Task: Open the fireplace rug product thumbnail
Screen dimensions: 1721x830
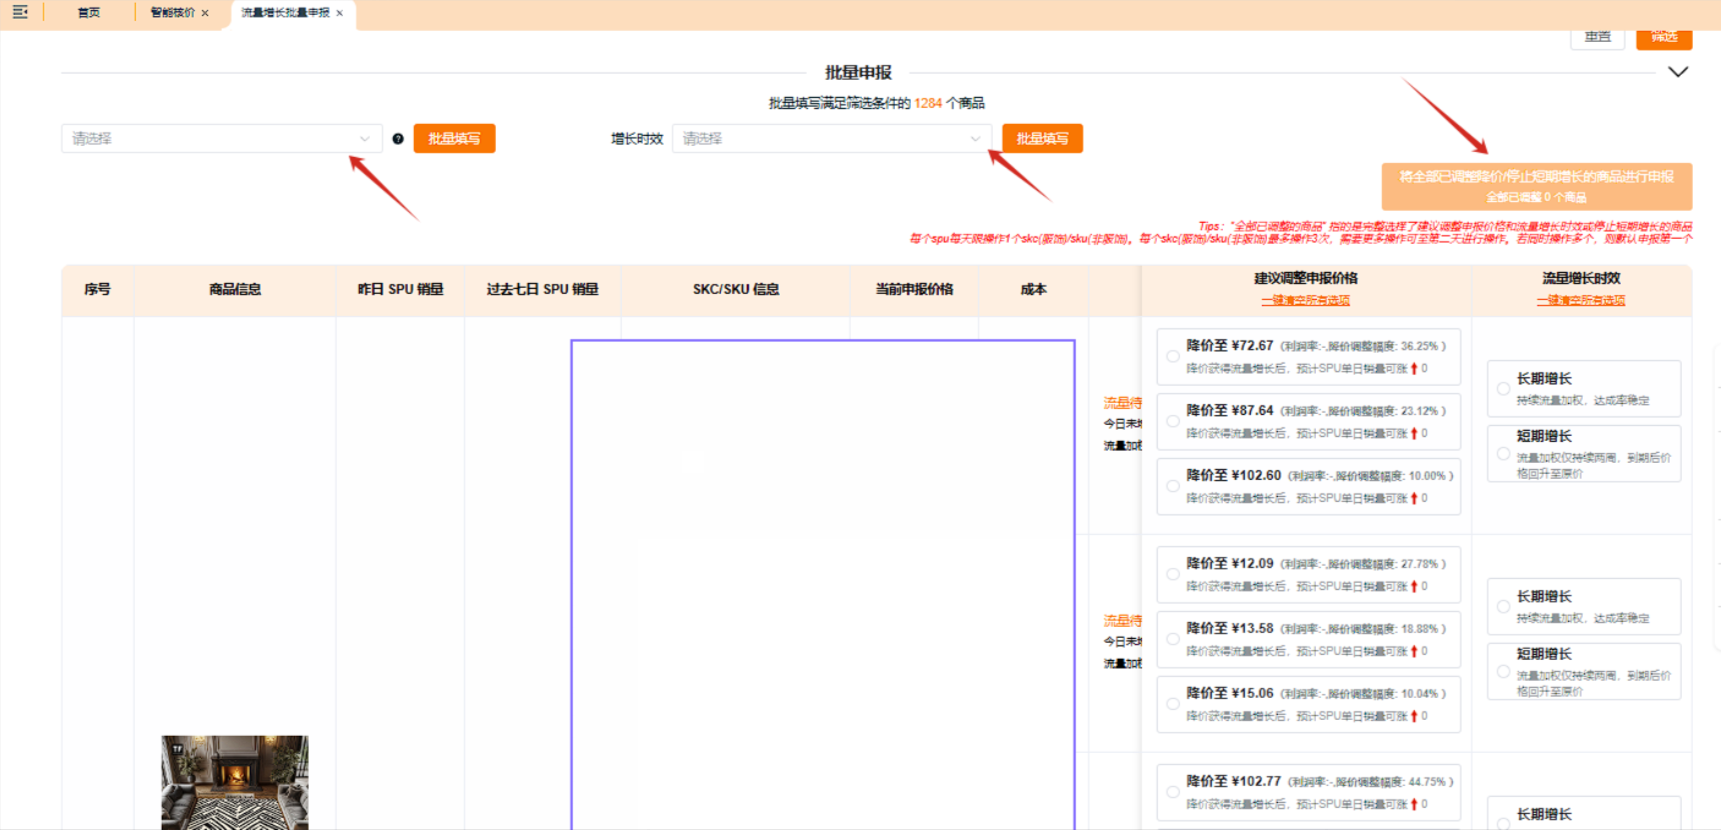Action: coord(235,782)
